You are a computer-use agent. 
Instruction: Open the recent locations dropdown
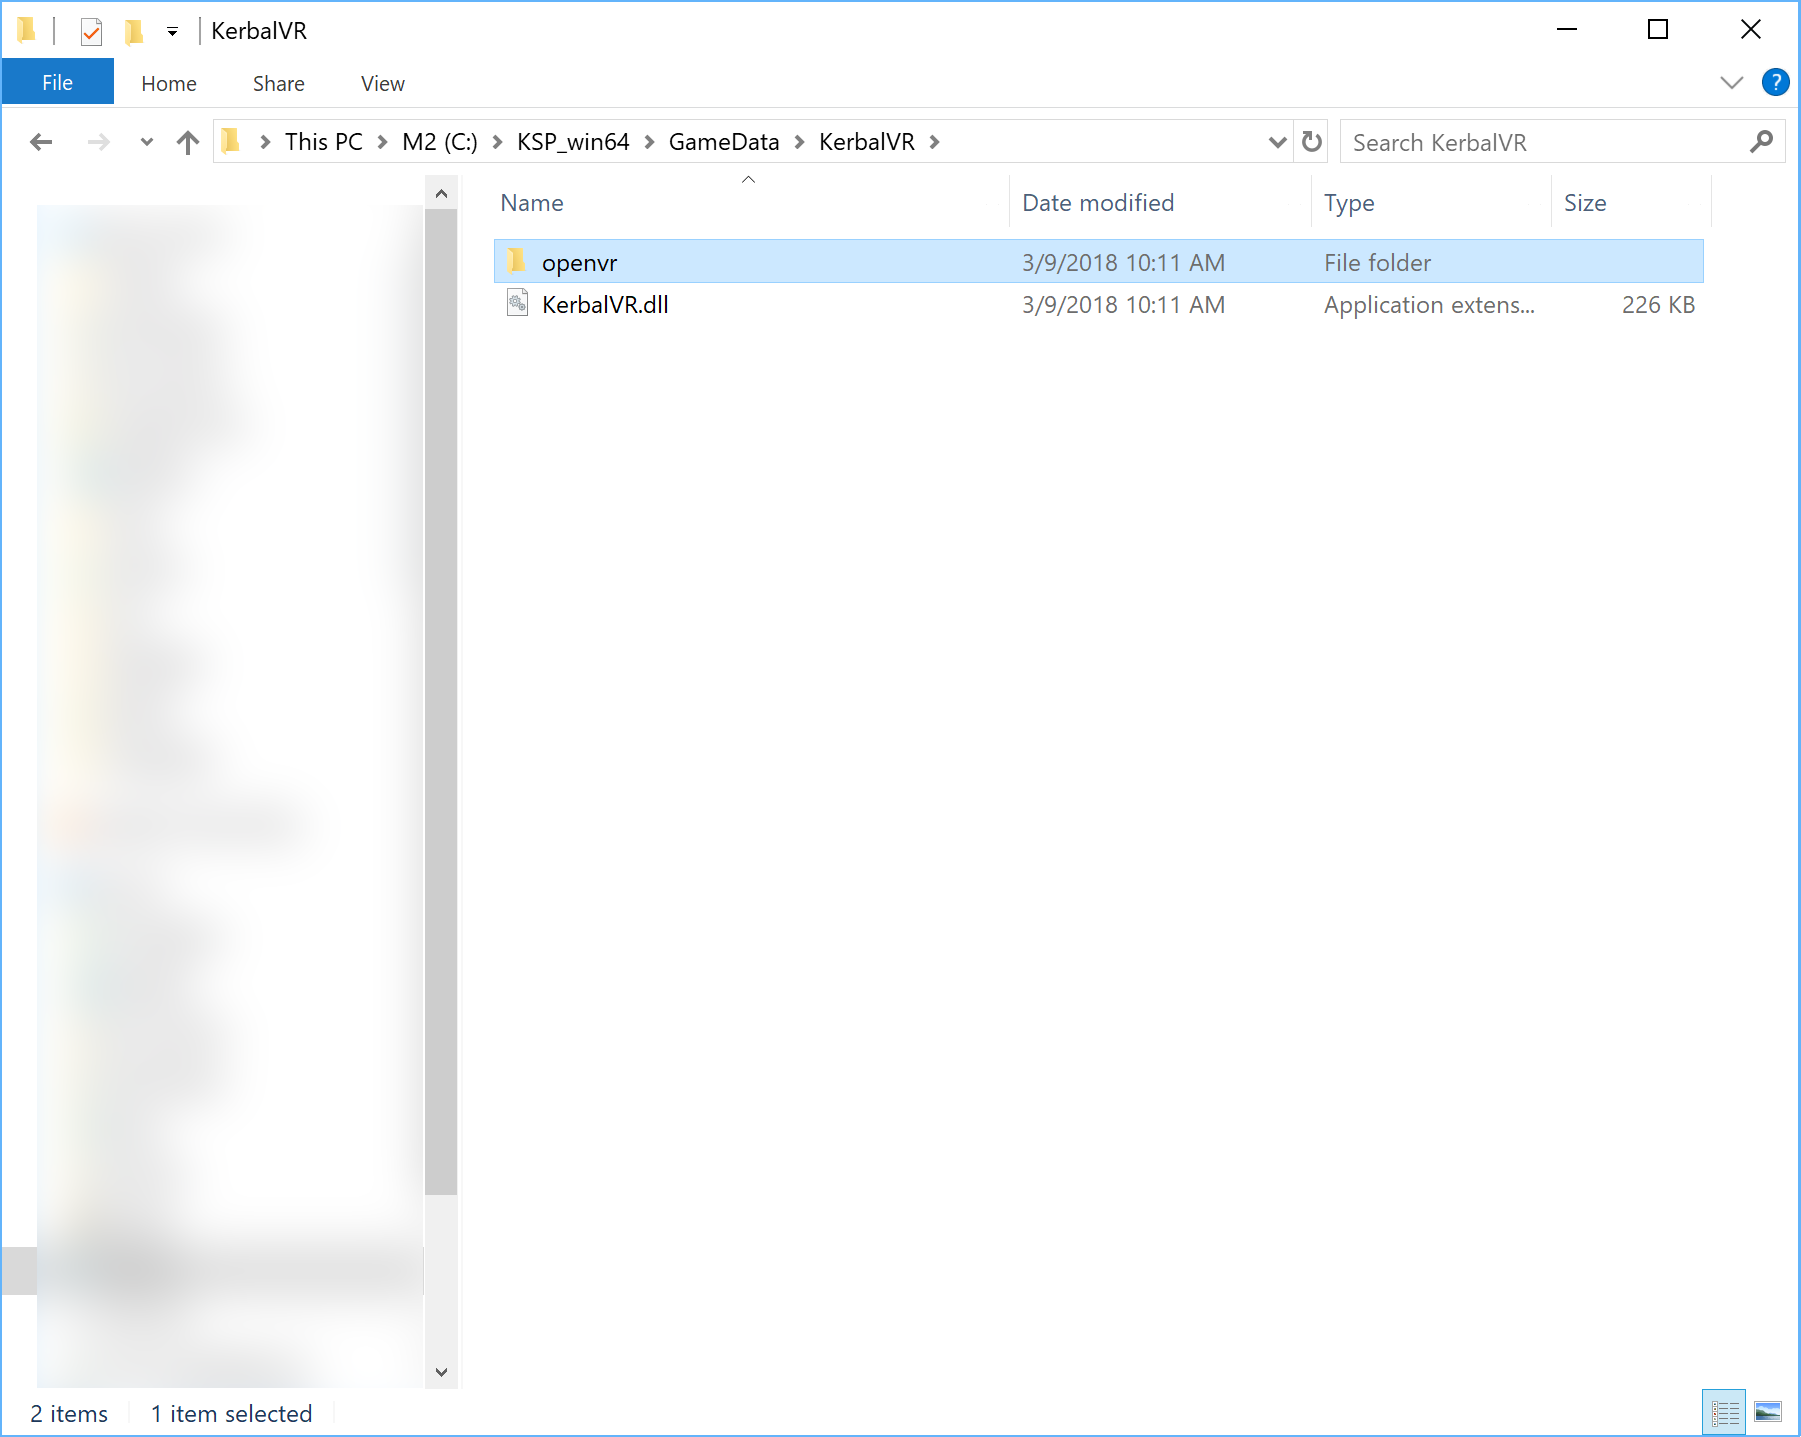pyautogui.click(x=147, y=142)
